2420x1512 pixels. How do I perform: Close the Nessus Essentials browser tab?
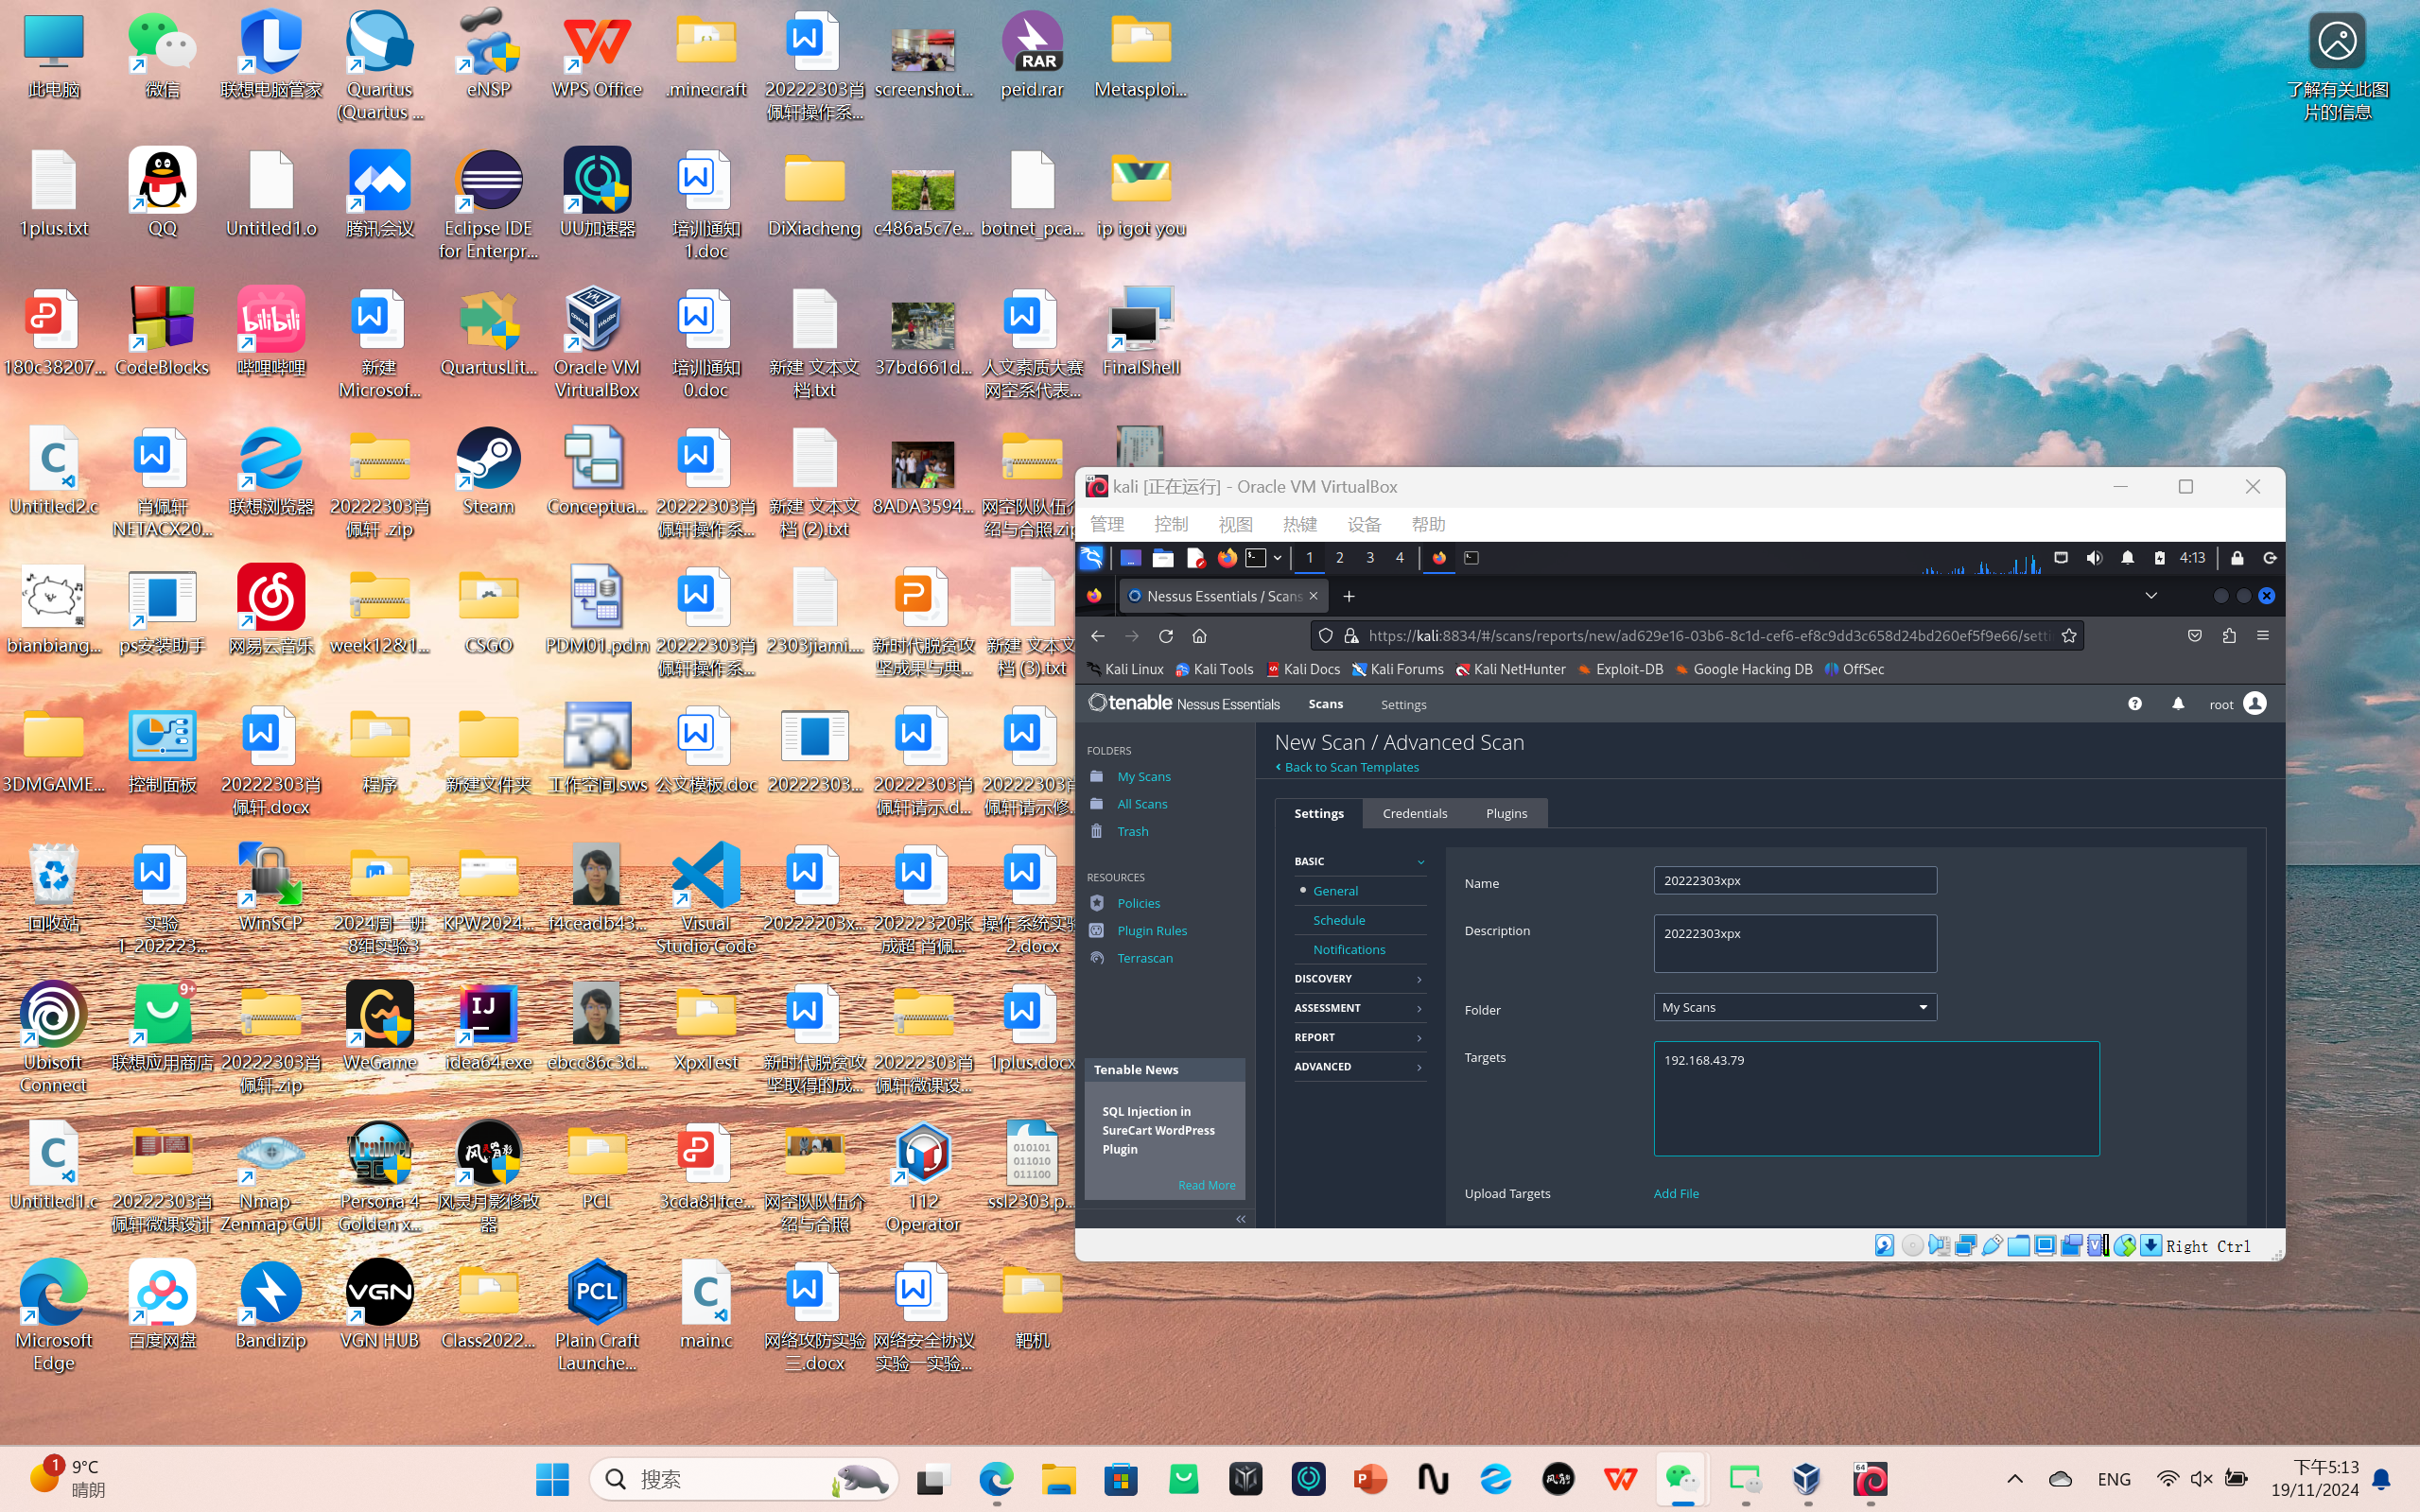[1313, 596]
